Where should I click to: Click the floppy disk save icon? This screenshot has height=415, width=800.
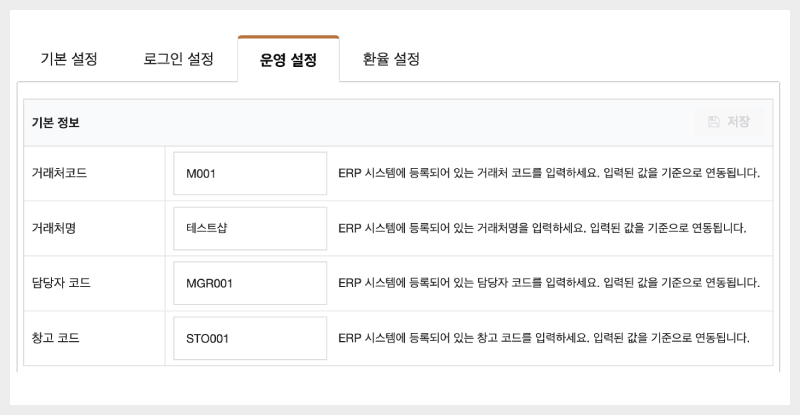point(714,122)
